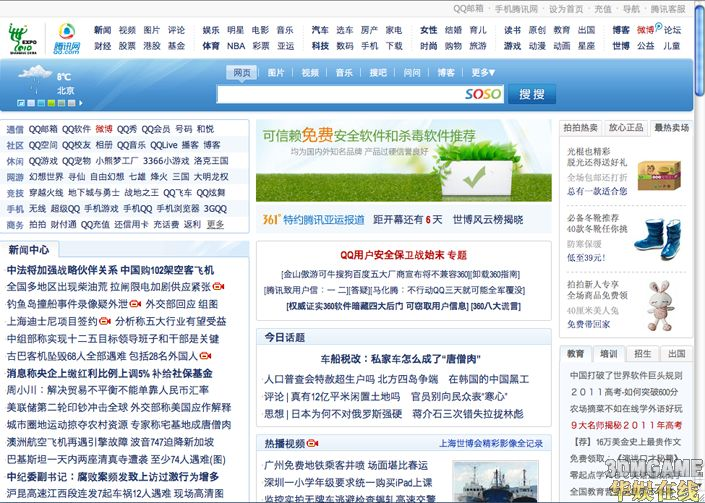
Task: Click camera icon beside 热播视频 heading
Action: [x=312, y=444]
